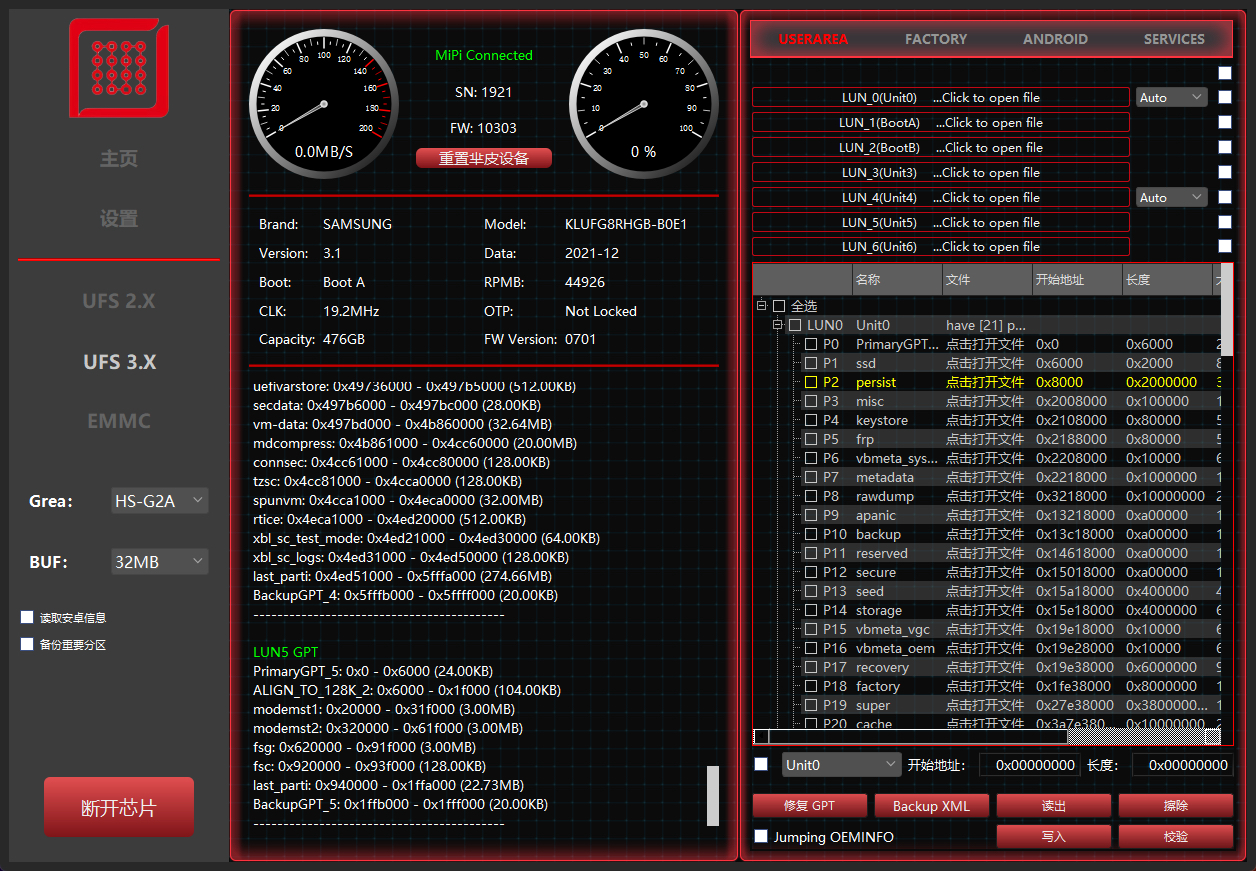Image resolution: width=1256 pixels, height=871 pixels.
Task: Click the Backup XML button
Action: (x=932, y=806)
